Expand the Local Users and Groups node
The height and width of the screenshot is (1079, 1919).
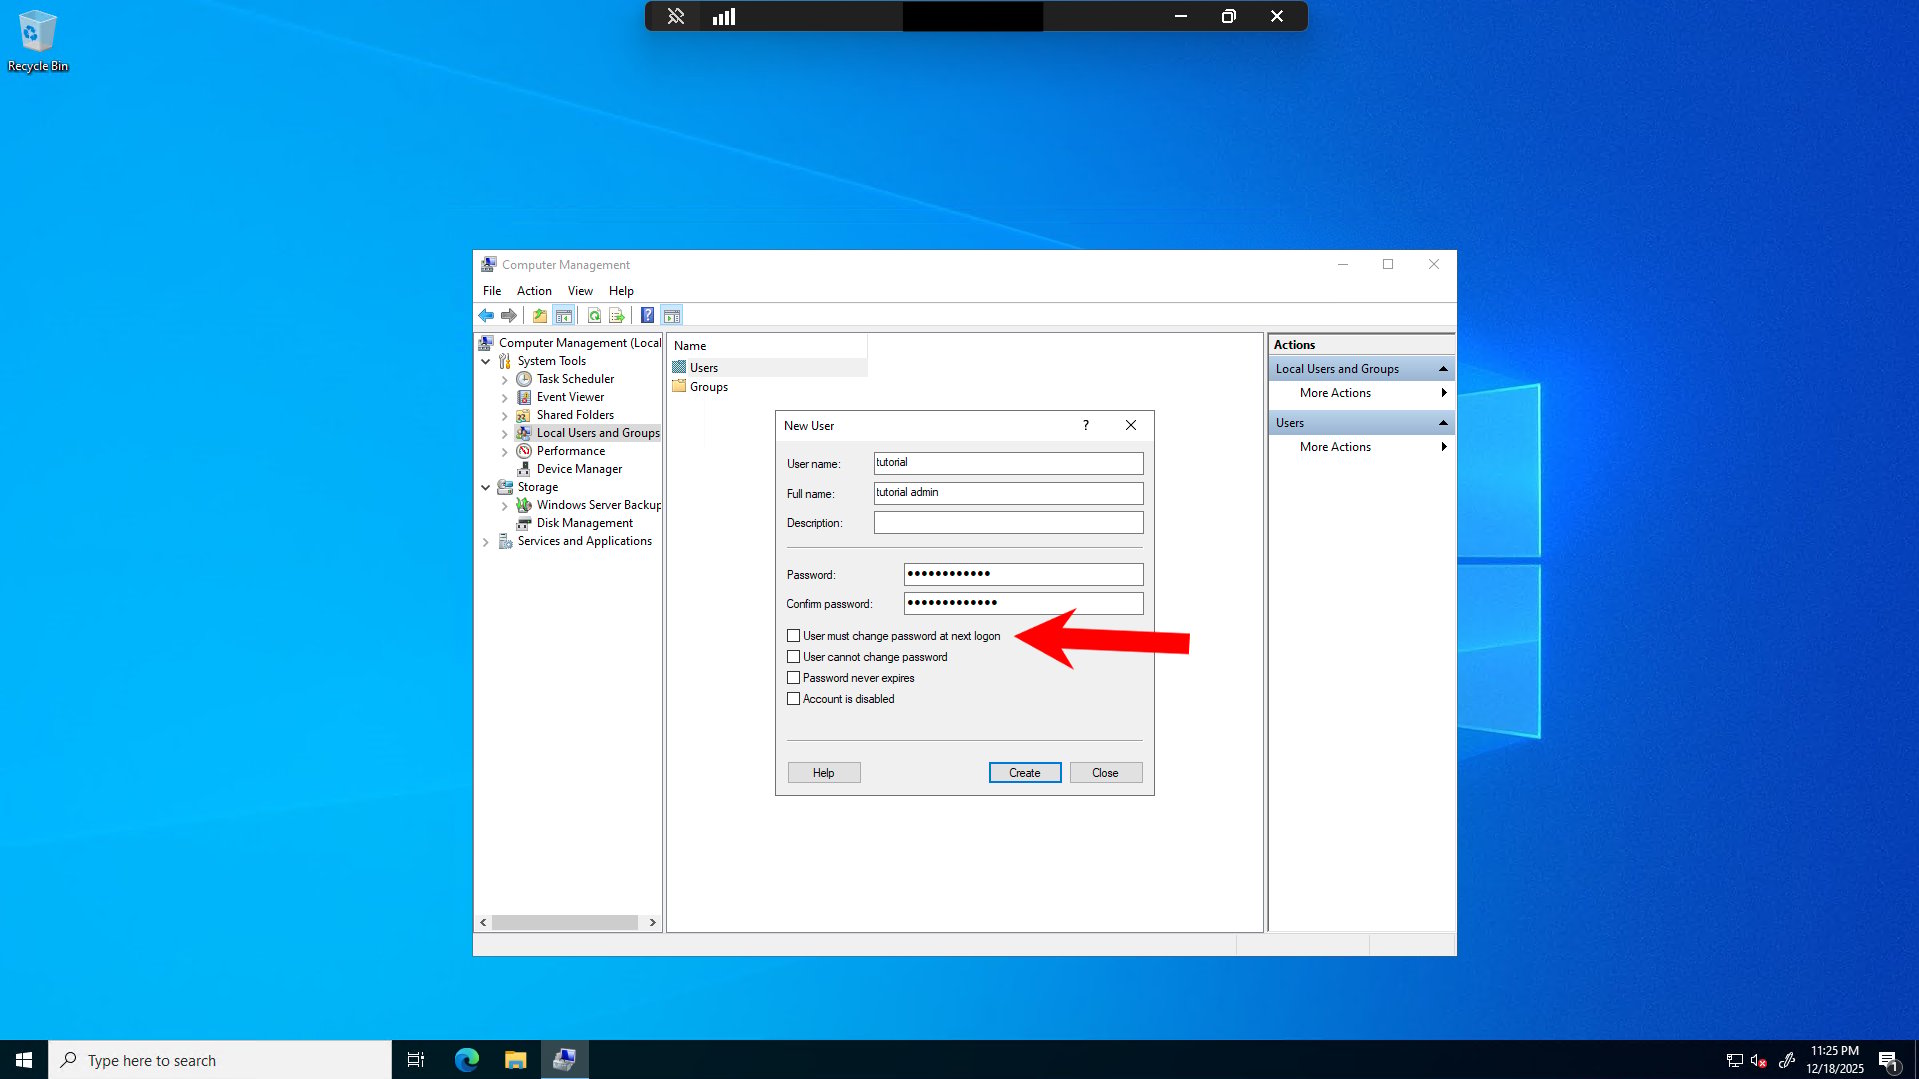(x=505, y=433)
